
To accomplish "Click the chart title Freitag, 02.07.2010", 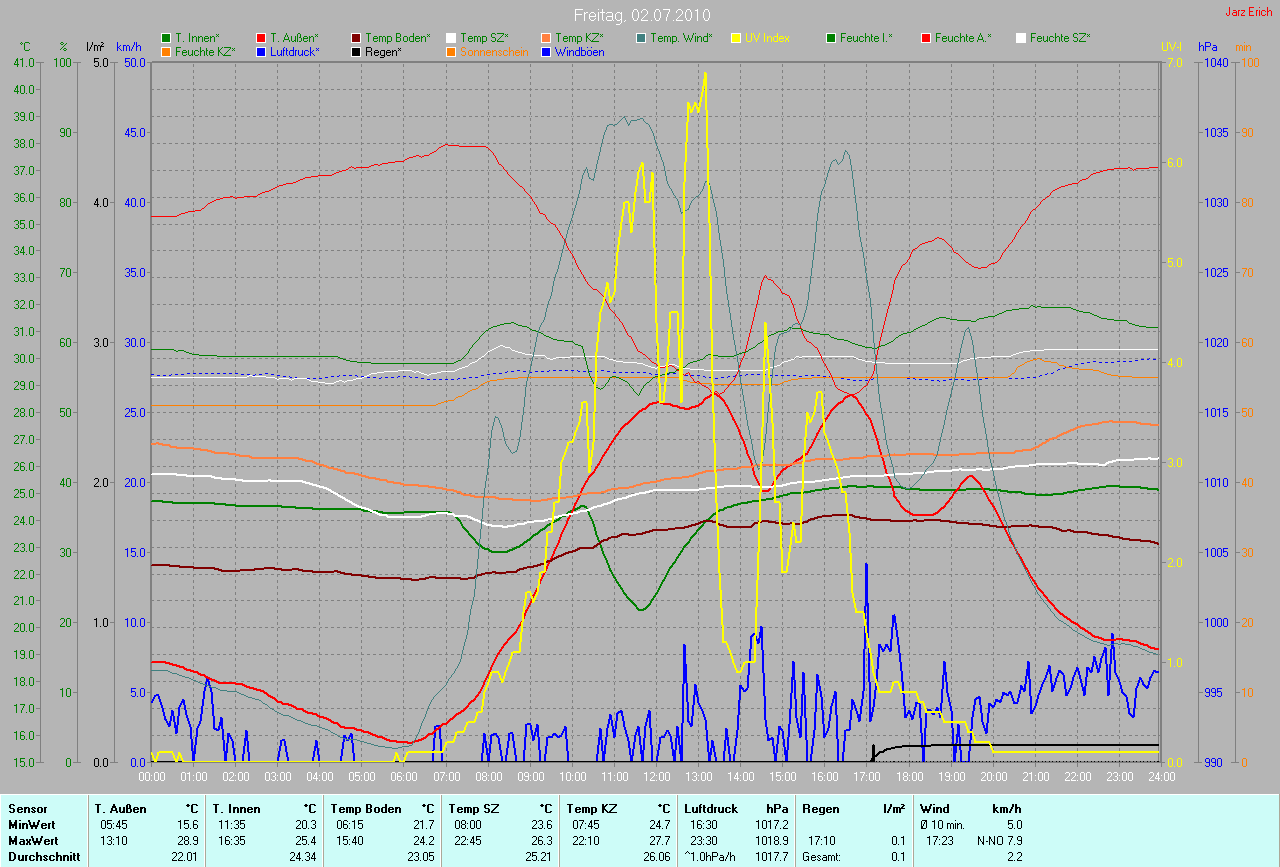I will pyautogui.click(x=641, y=16).
